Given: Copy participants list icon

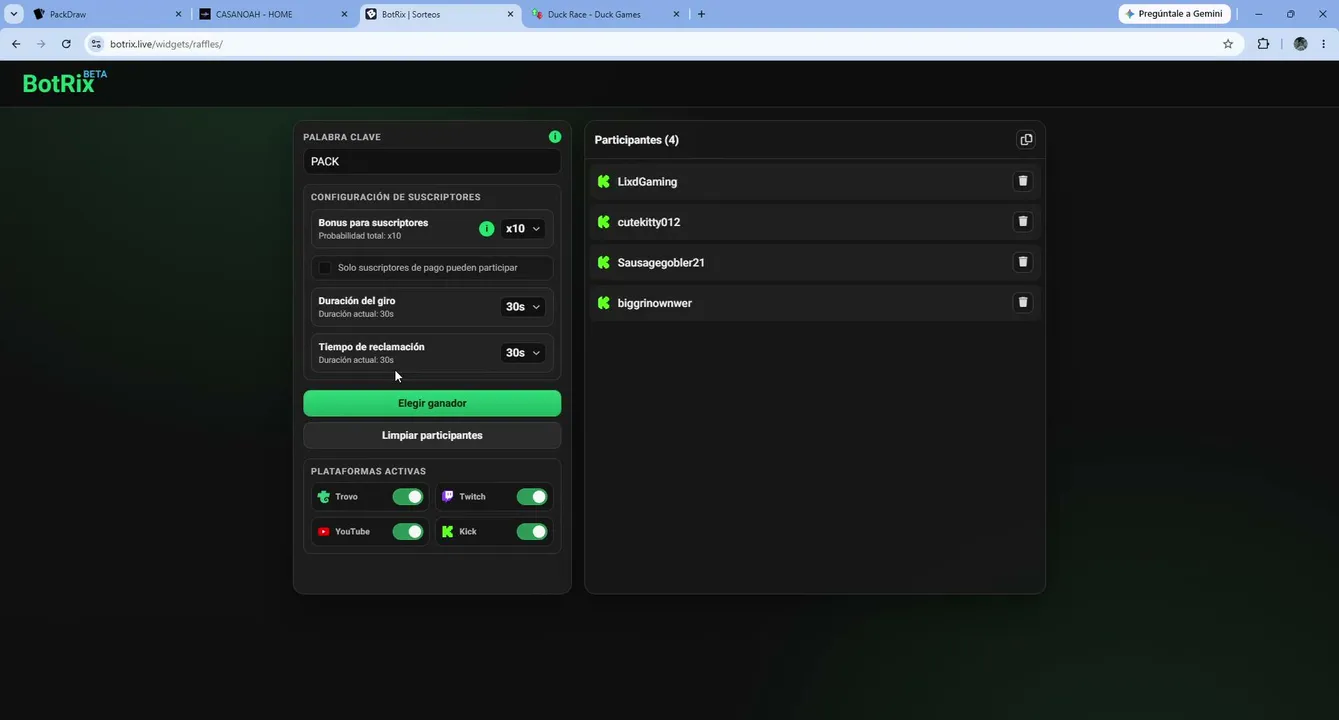Looking at the screenshot, I should (1025, 140).
